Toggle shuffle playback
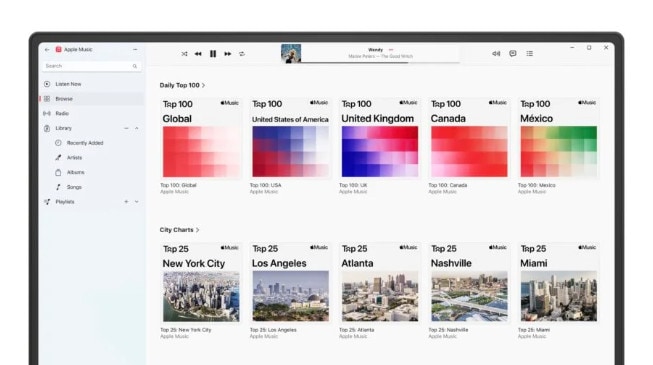The height and width of the screenshot is (365, 653). coord(184,54)
